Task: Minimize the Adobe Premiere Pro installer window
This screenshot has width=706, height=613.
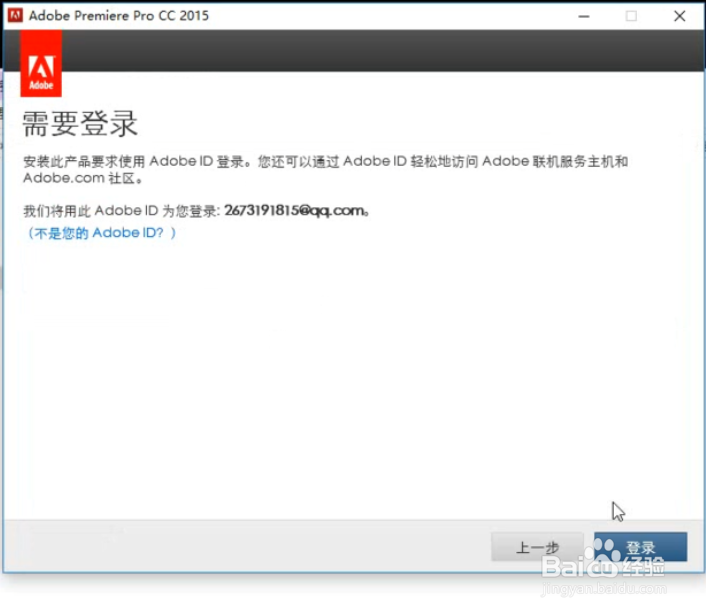Action: [x=584, y=16]
